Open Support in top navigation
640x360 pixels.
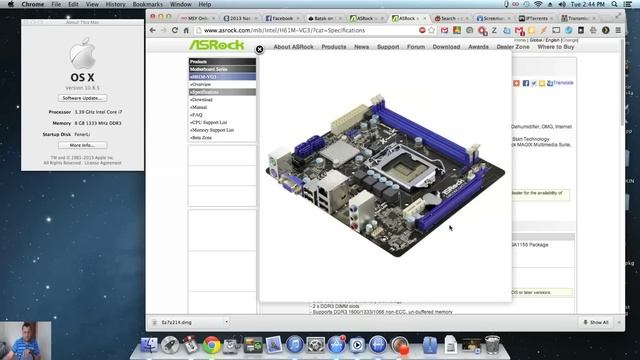click(388, 47)
